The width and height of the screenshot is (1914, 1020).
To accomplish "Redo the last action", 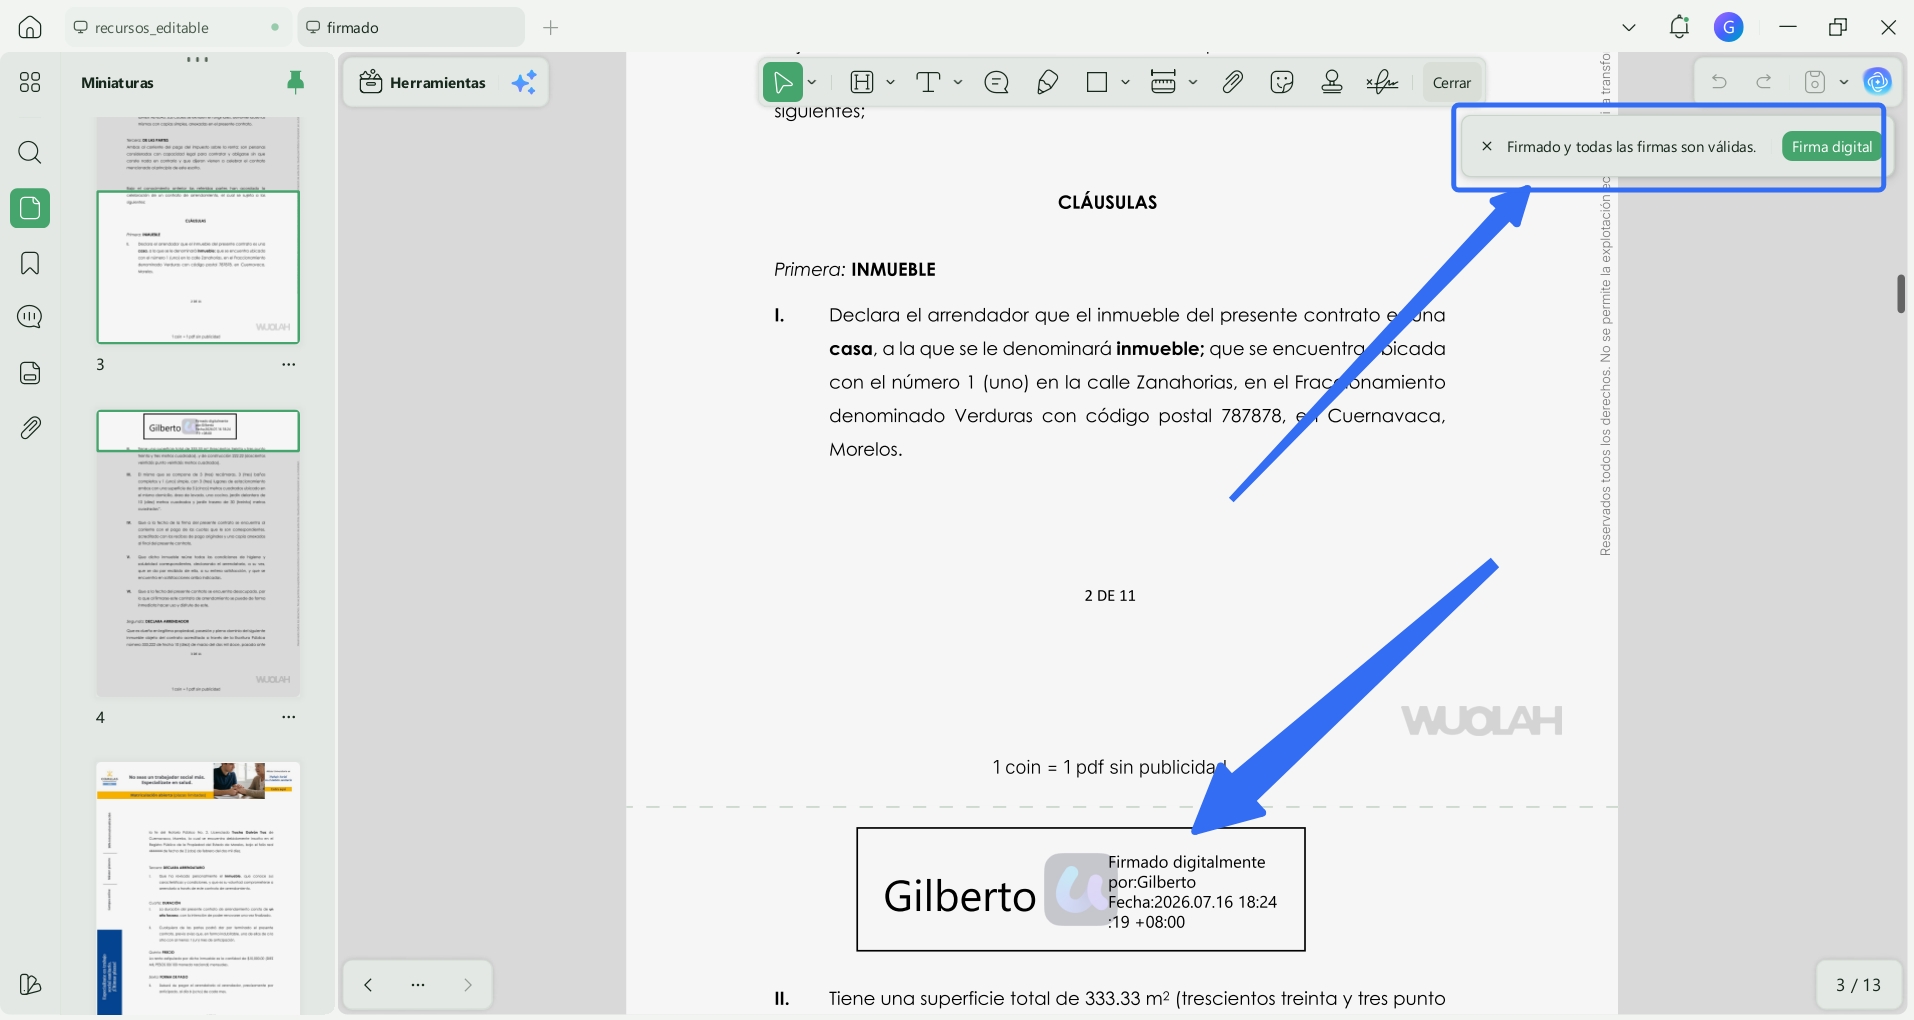I will pyautogui.click(x=1765, y=82).
